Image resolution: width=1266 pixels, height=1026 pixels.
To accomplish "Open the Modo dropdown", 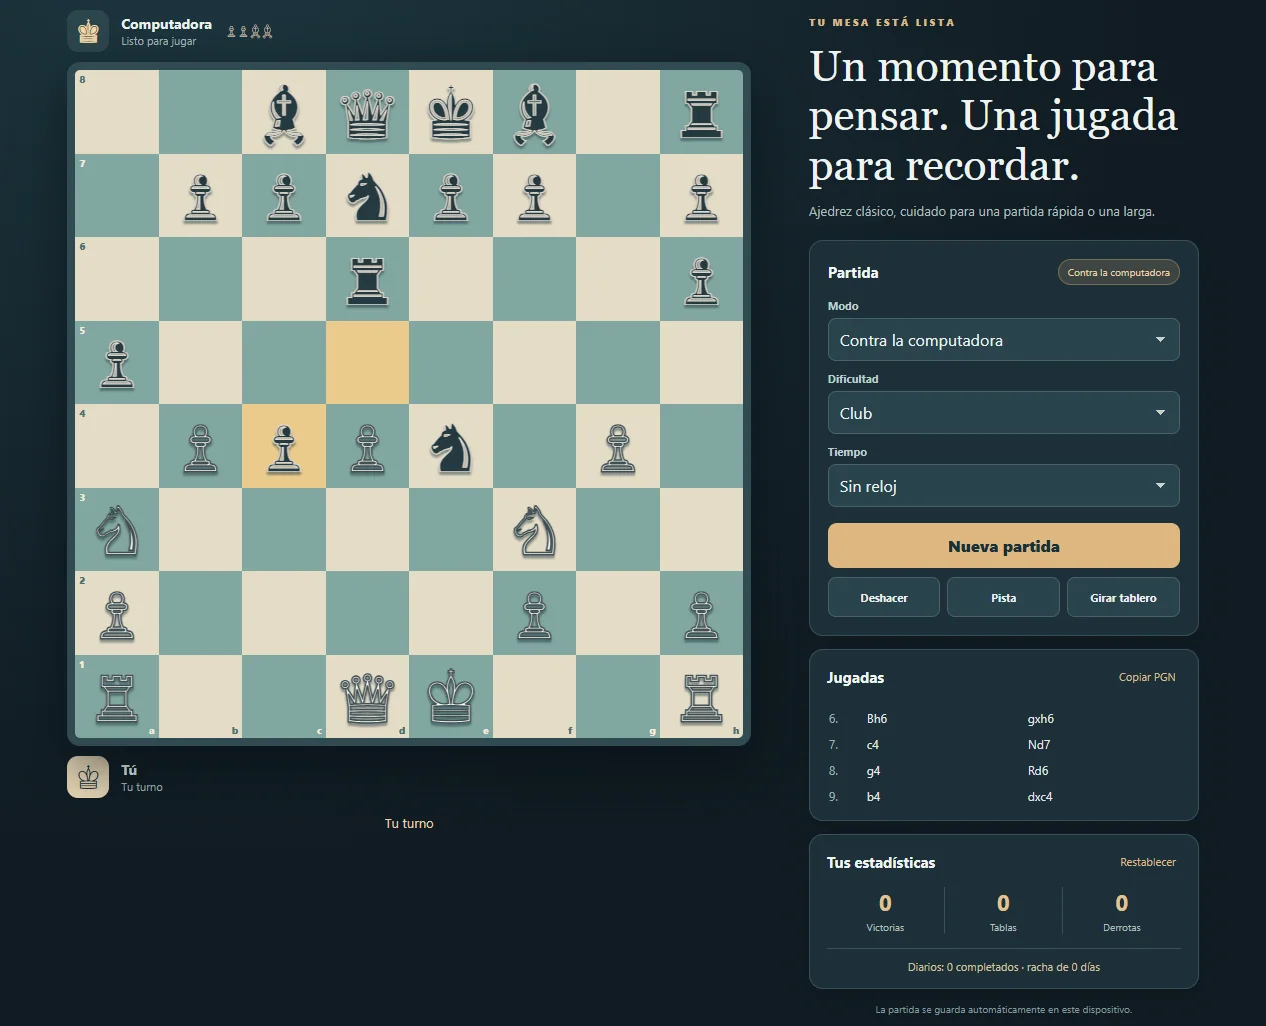I will [1003, 340].
